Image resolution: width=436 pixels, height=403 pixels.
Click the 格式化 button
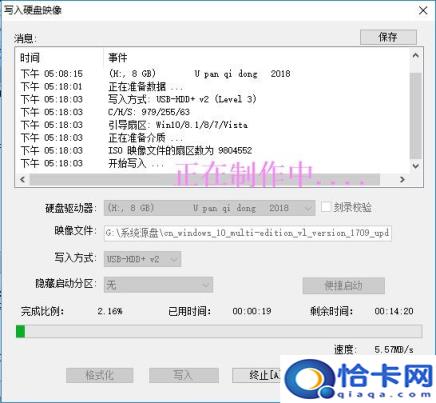pyautogui.click(x=100, y=375)
